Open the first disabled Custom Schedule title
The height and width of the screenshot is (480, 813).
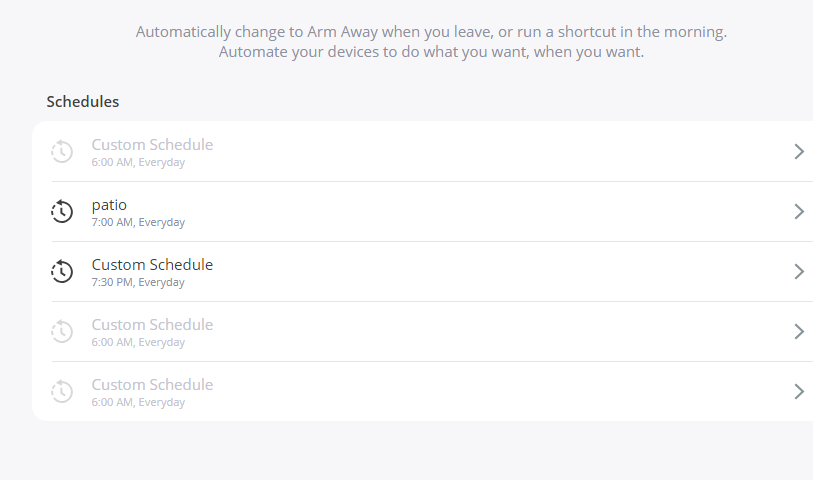[152, 145]
